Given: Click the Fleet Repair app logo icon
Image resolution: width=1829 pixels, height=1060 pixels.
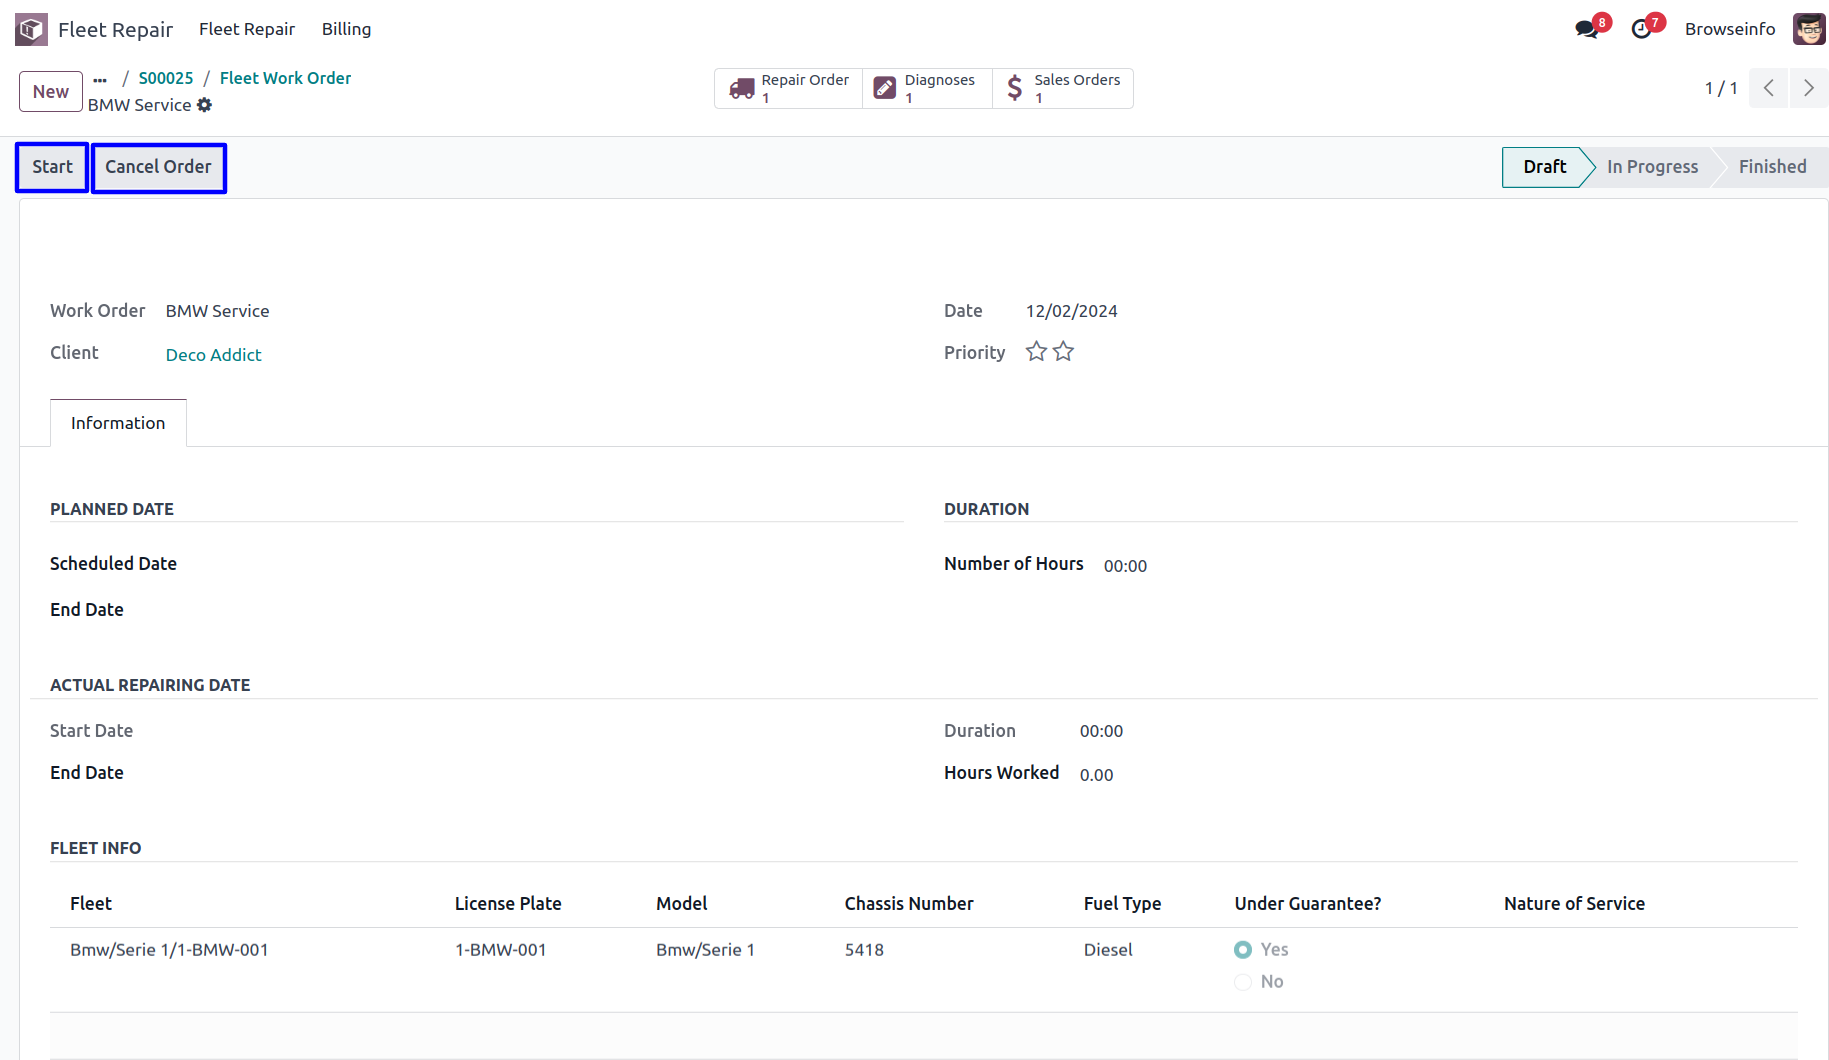Looking at the screenshot, I should (x=31, y=29).
